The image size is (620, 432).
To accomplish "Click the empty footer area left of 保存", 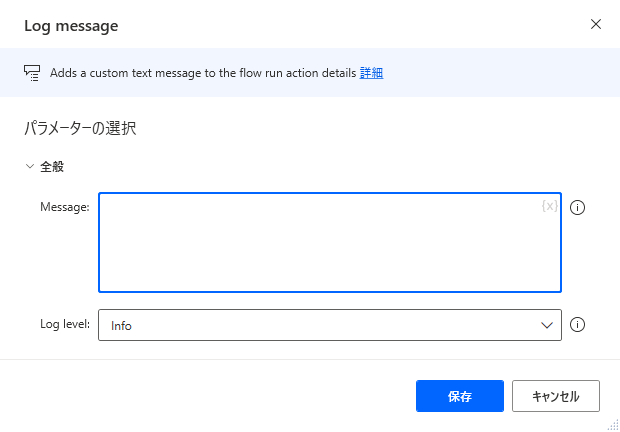I will point(200,395).
